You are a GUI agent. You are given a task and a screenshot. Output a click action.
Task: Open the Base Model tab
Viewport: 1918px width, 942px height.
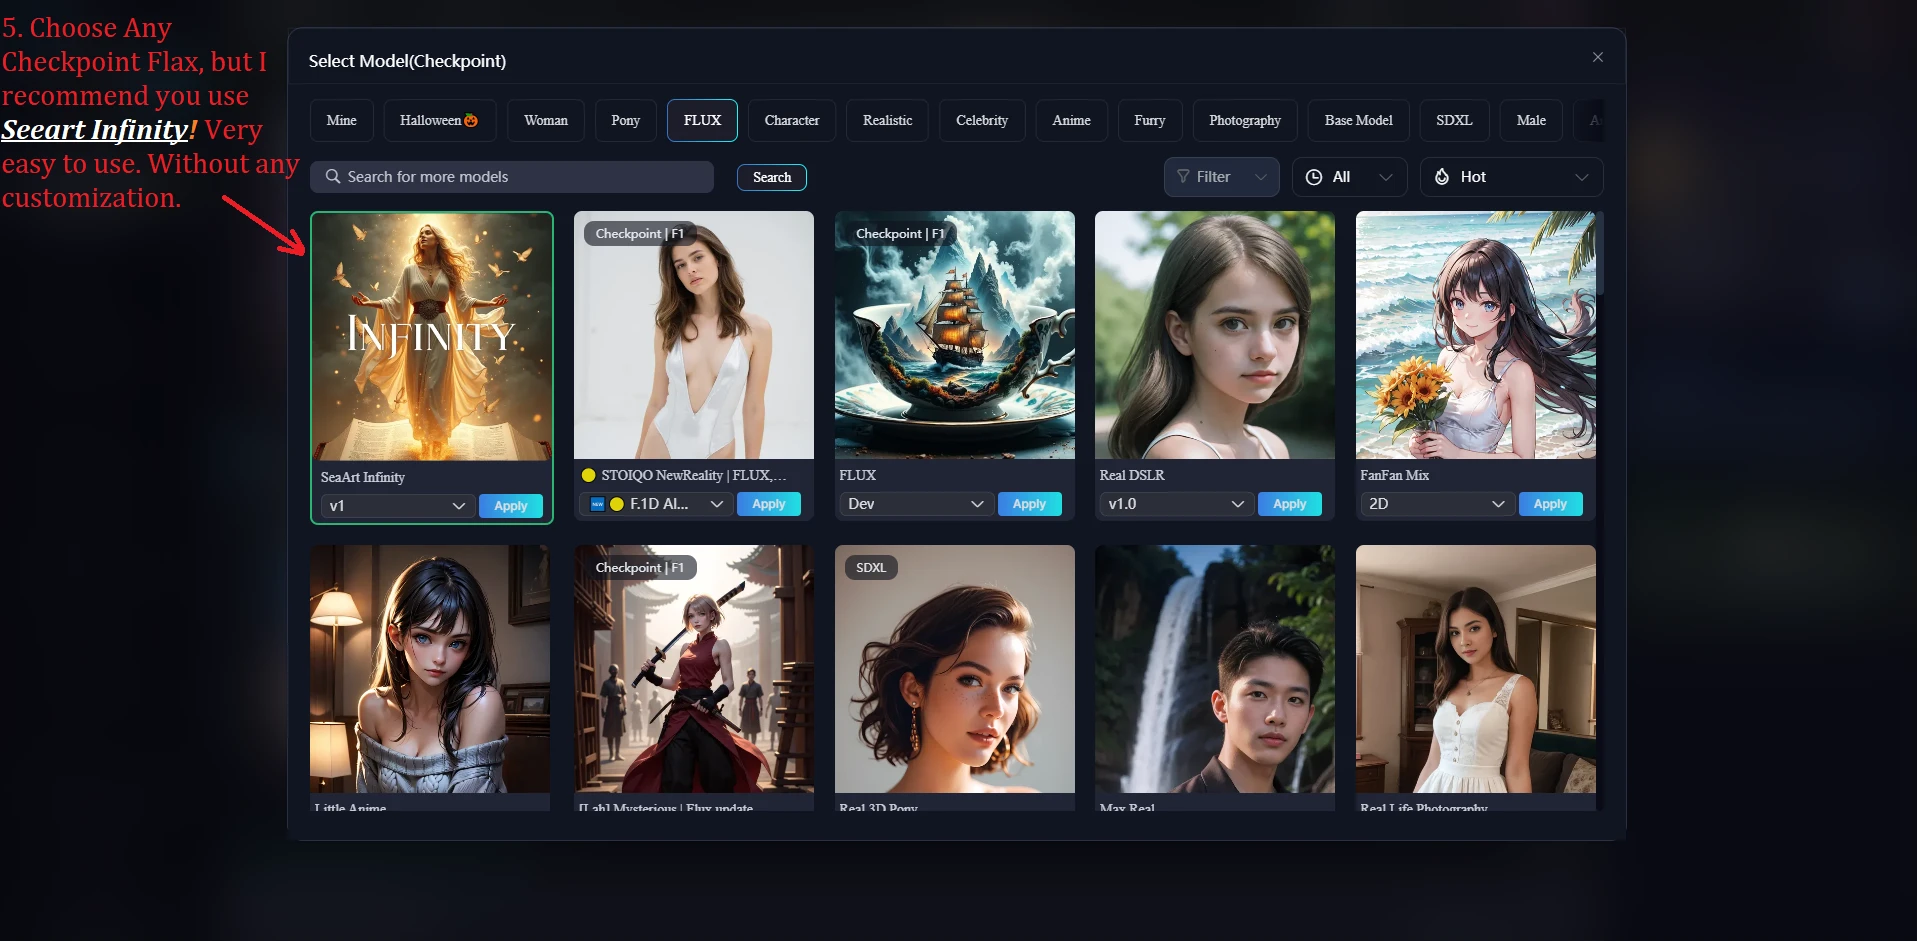point(1358,120)
